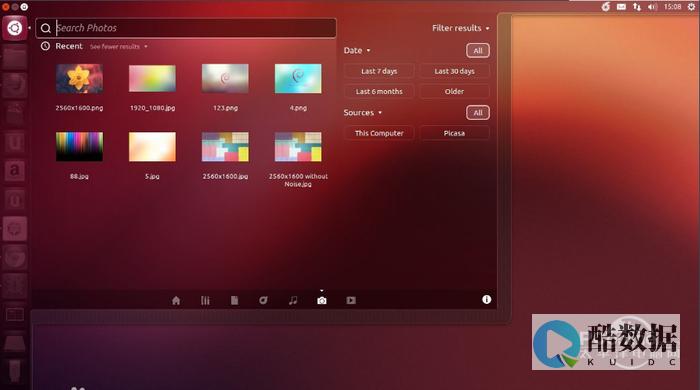Toggle the Last 7 days filter
This screenshot has width=700, height=390.
379,71
